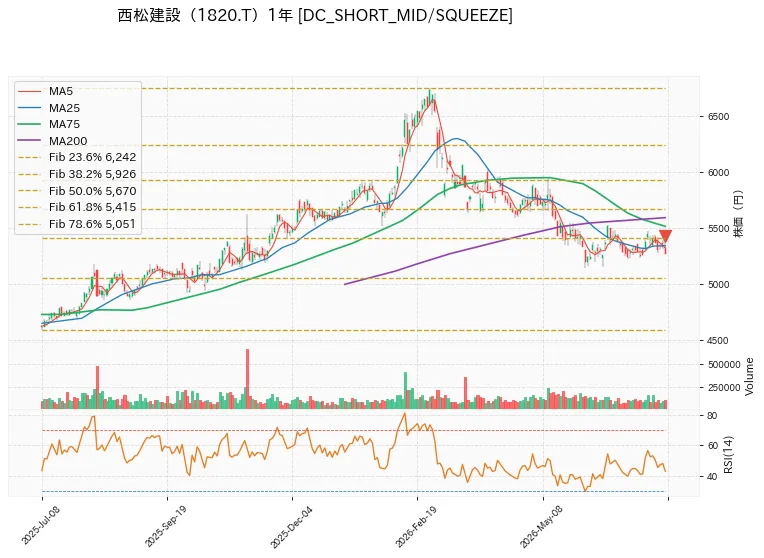This screenshot has height=558, width=764.
Task: Select the Fib 38.2% 5,926 legend item
Action: click(x=77, y=174)
